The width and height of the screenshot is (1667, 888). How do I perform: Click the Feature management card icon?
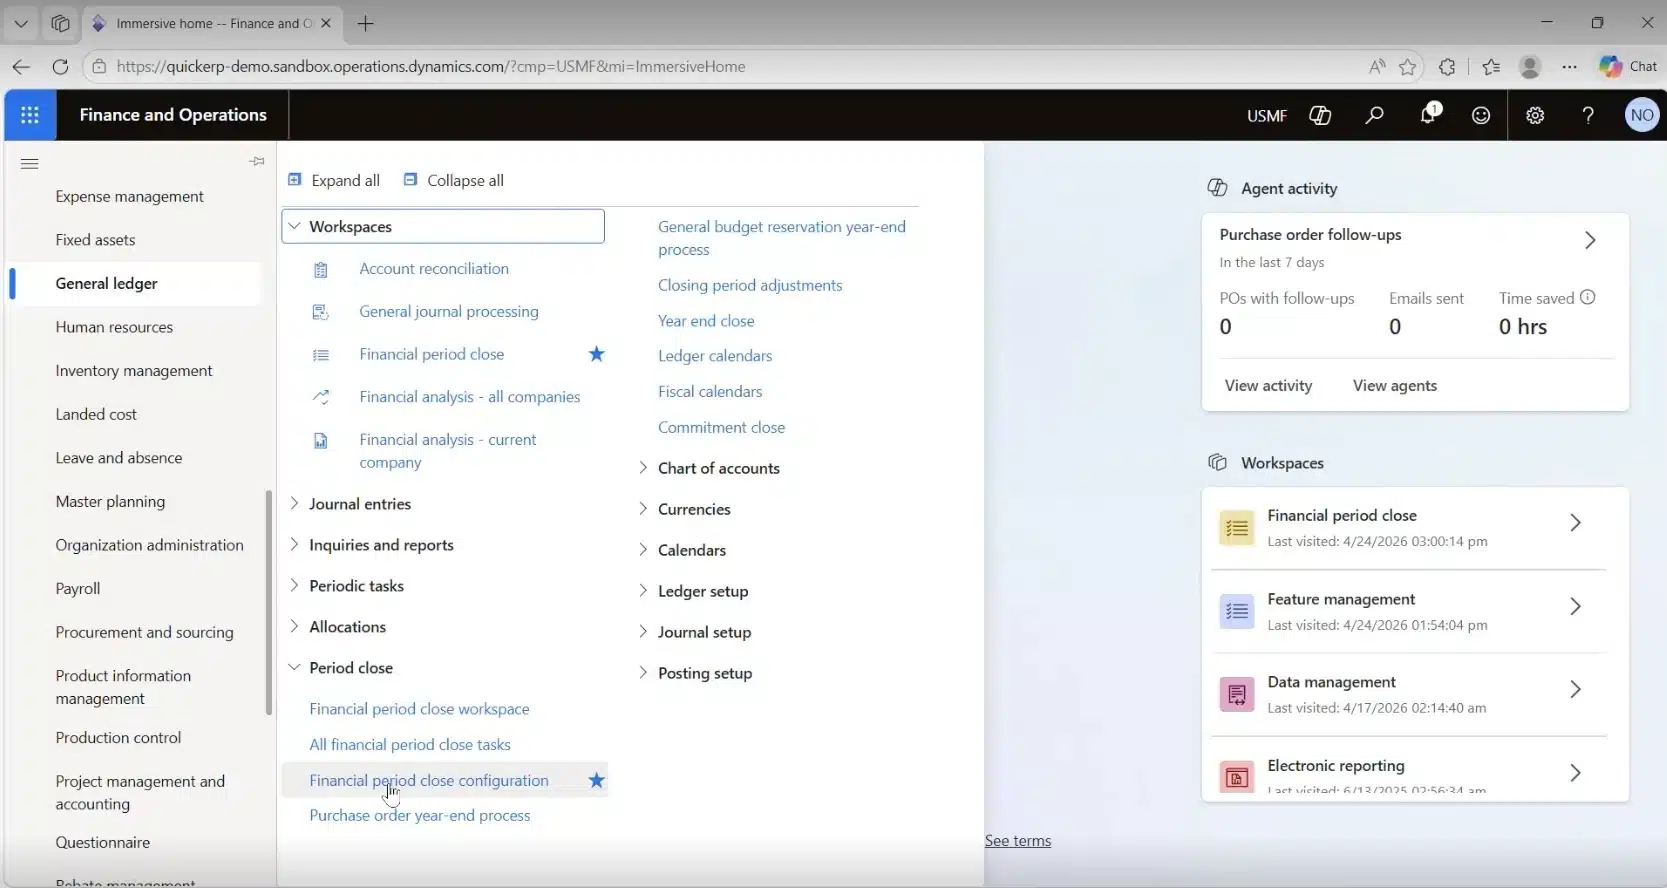[x=1237, y=611]
